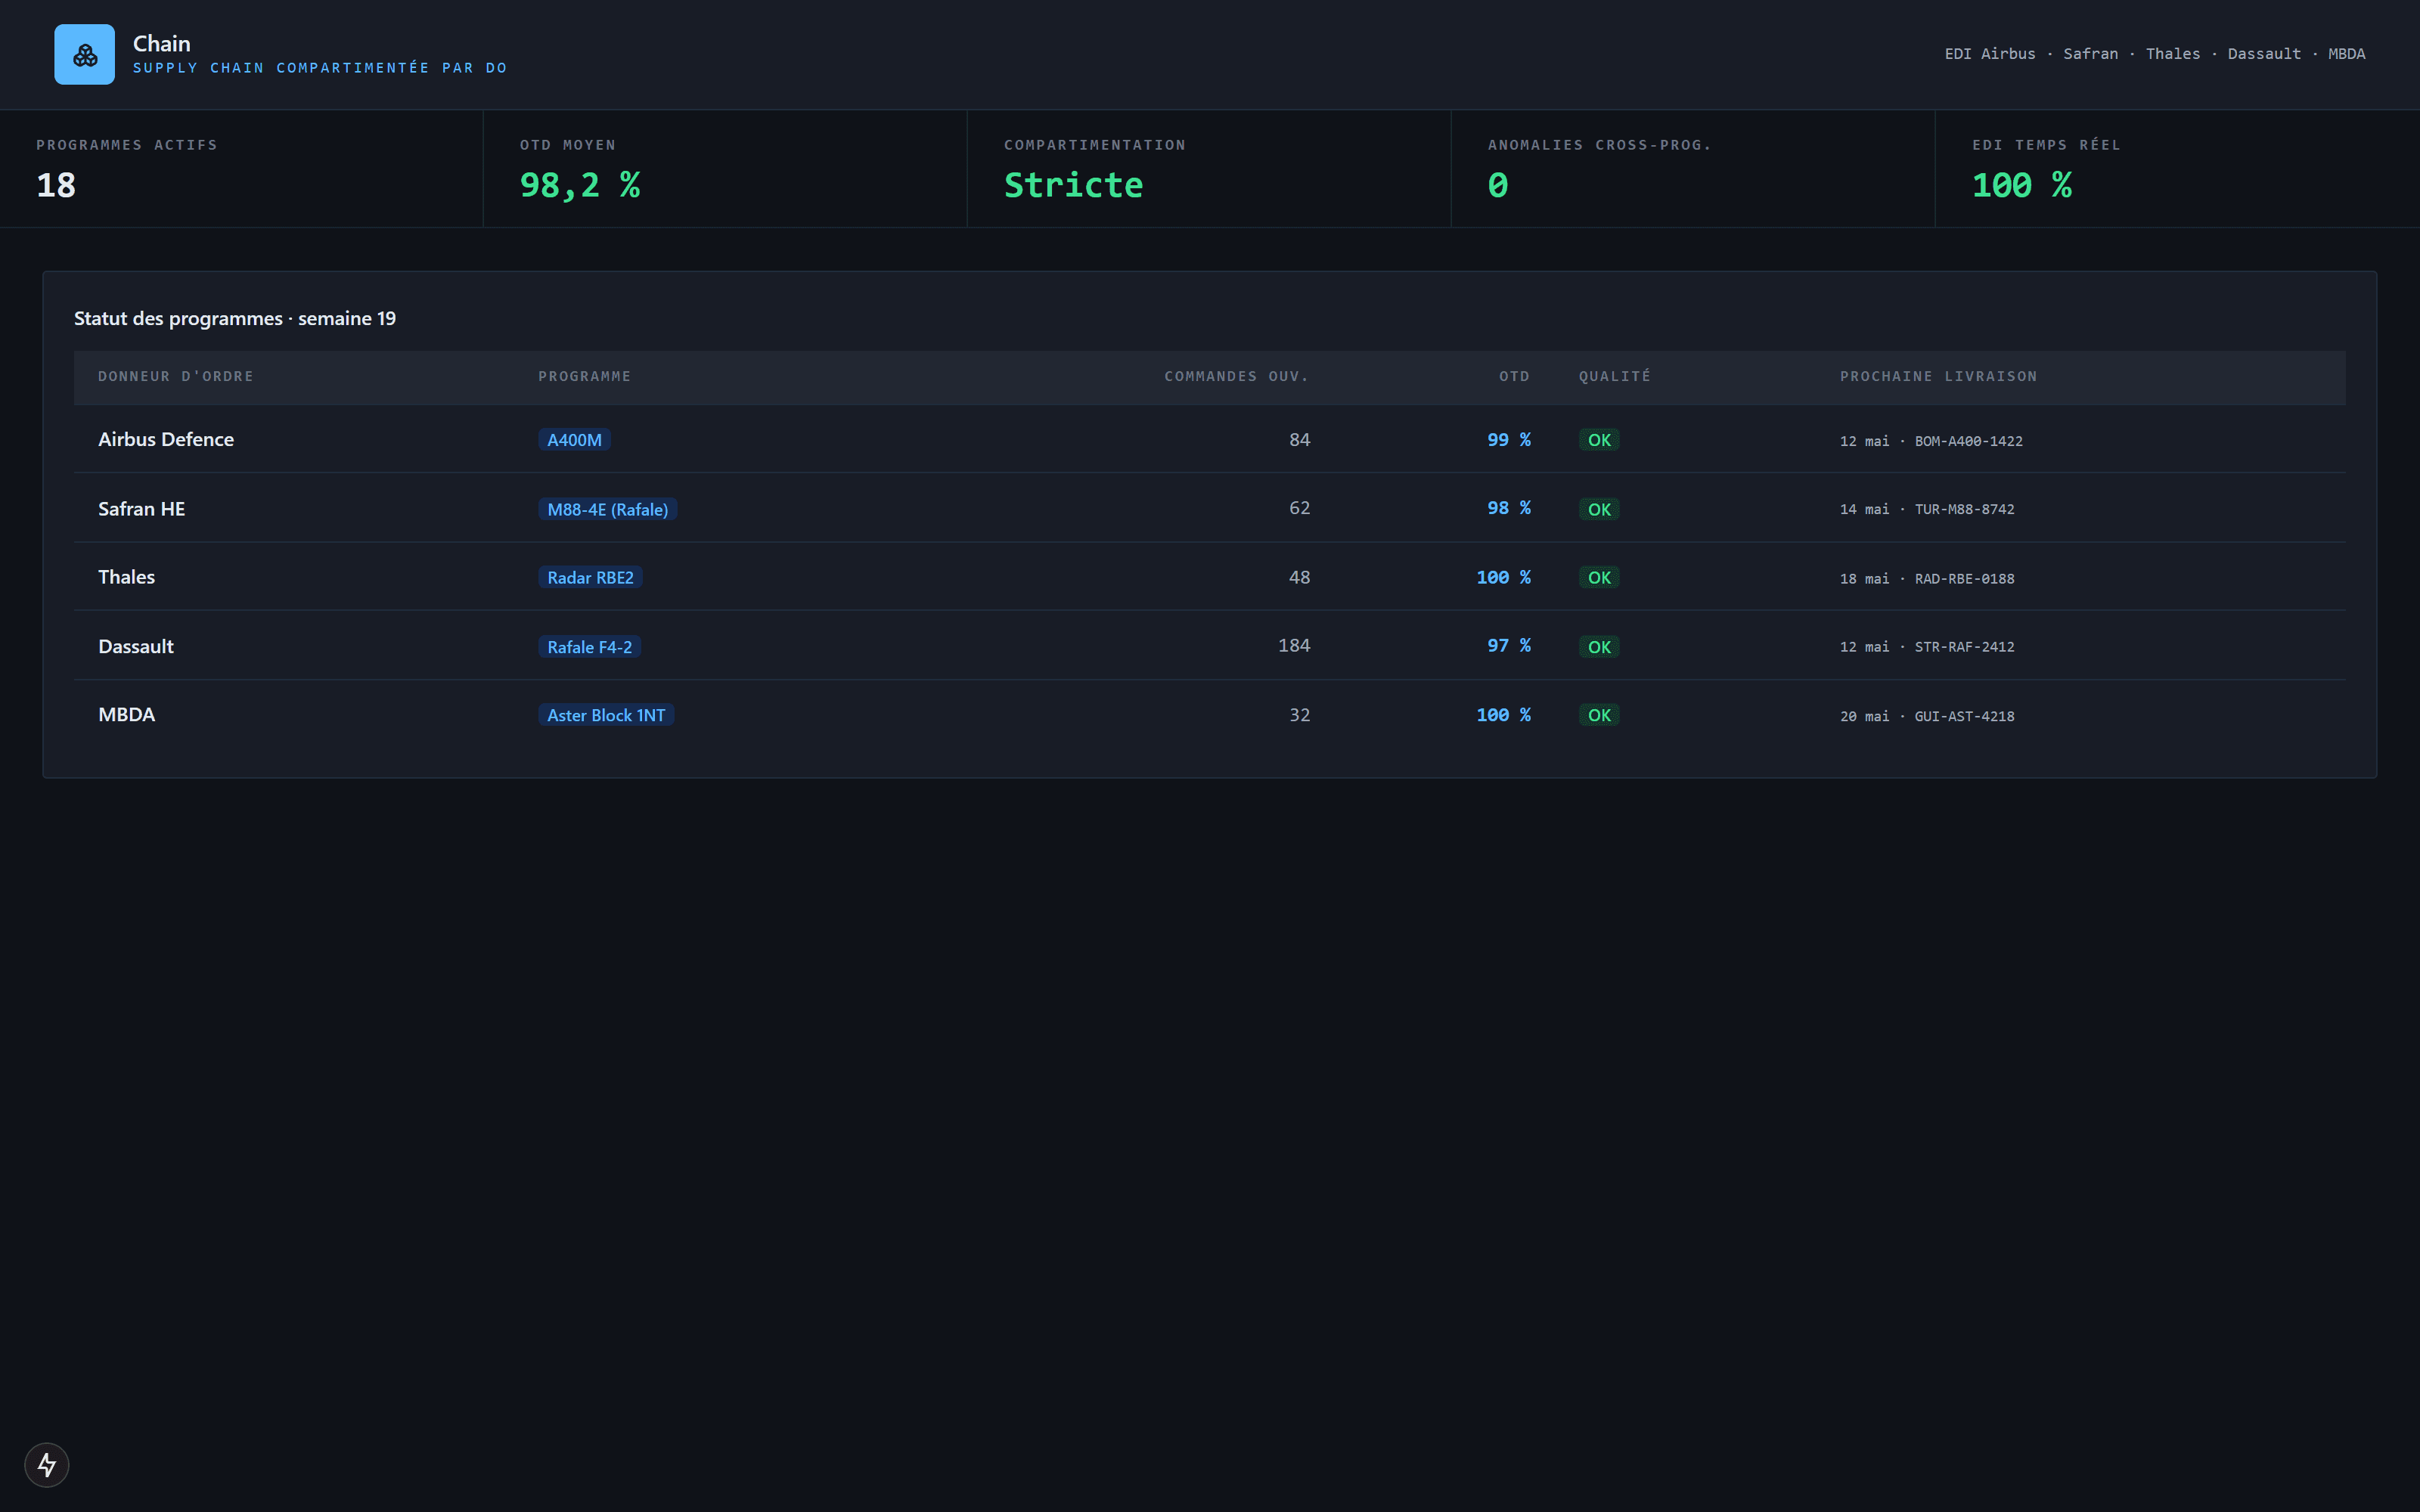The image size is (2420, 1512).
Task: Select the Dassault row name
Action: click(x=136, y=646)
